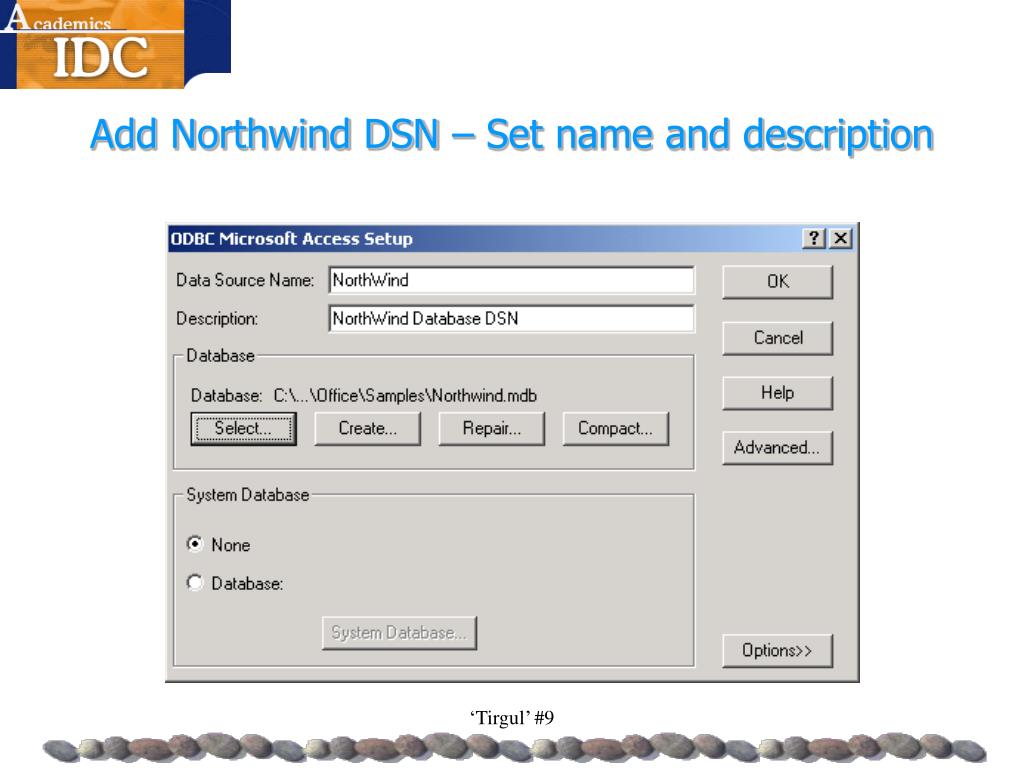
Task: Click the Description: label
Action: point(217,319)
